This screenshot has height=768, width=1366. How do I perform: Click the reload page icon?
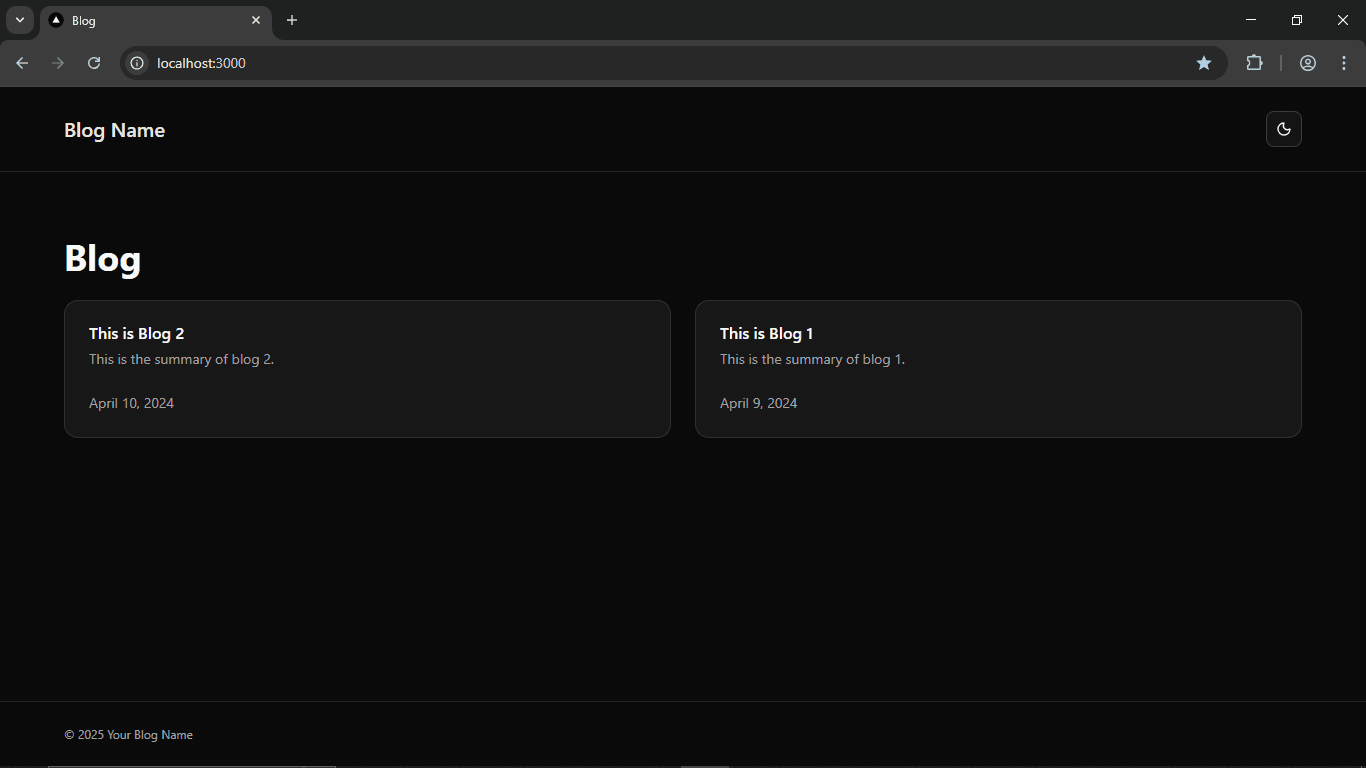click(x=94, y=62)
